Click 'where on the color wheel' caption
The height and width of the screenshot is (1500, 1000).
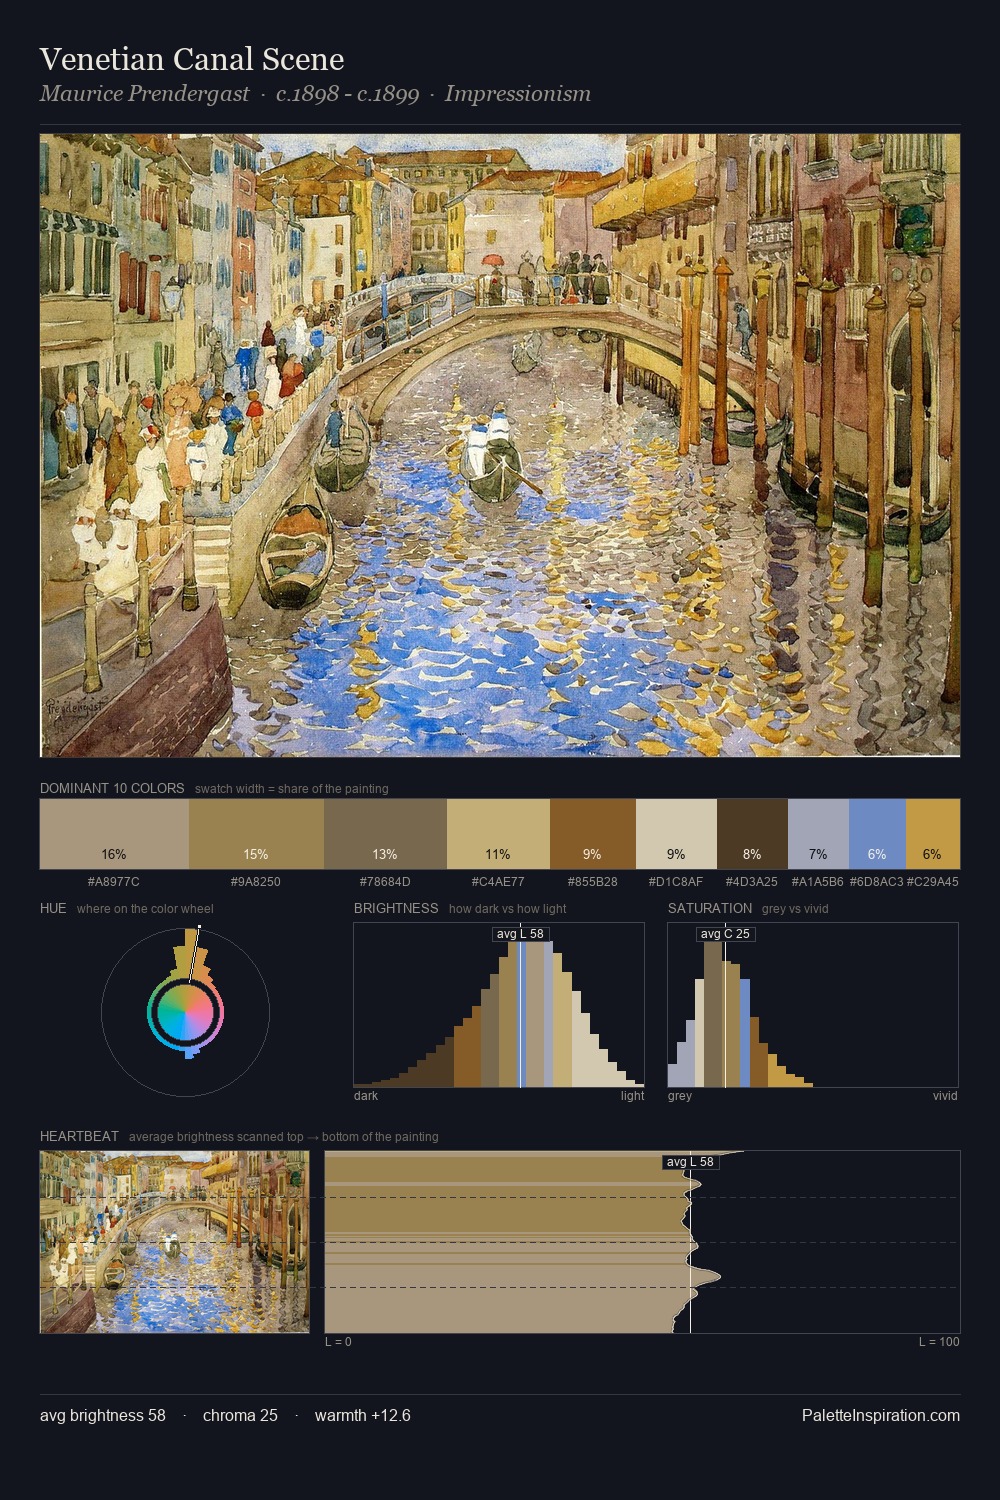pyautogui.click(x=145, y=909)
